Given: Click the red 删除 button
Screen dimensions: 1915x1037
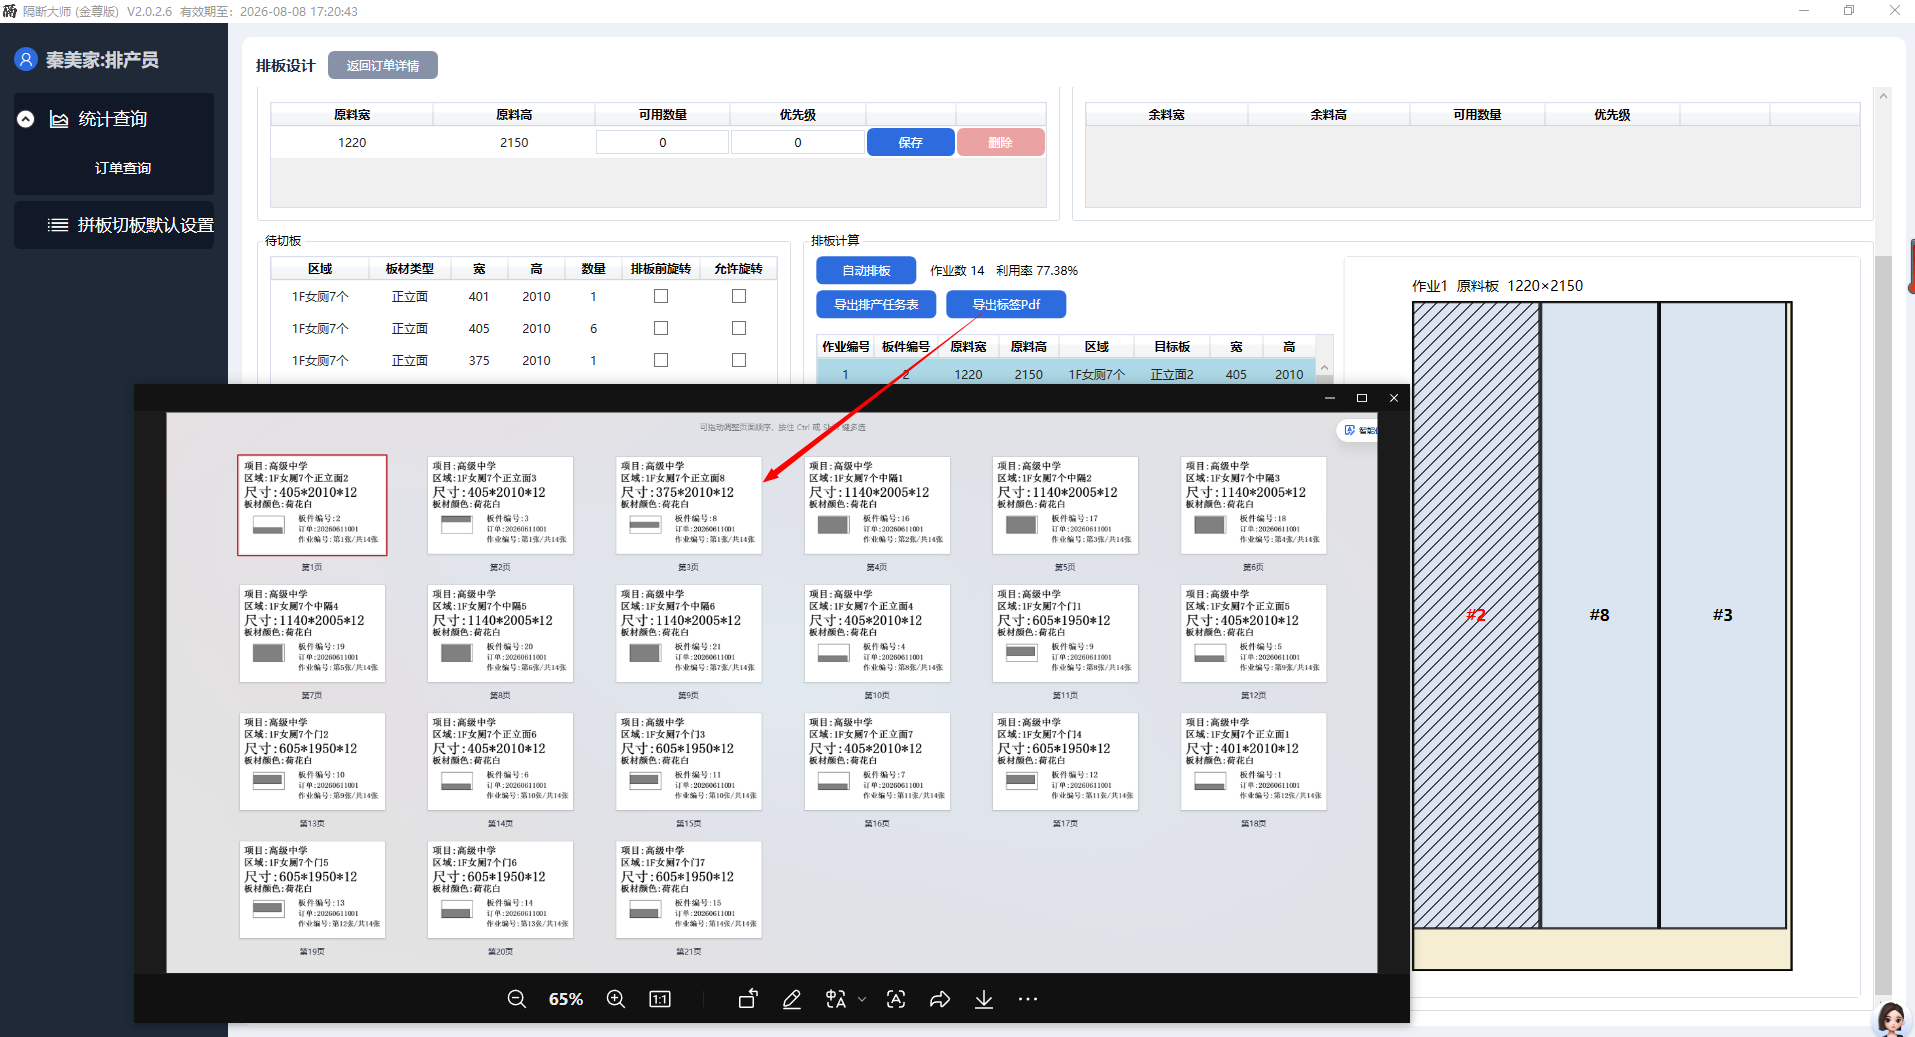Looking at the screenshot, I should coord(1001,142).
